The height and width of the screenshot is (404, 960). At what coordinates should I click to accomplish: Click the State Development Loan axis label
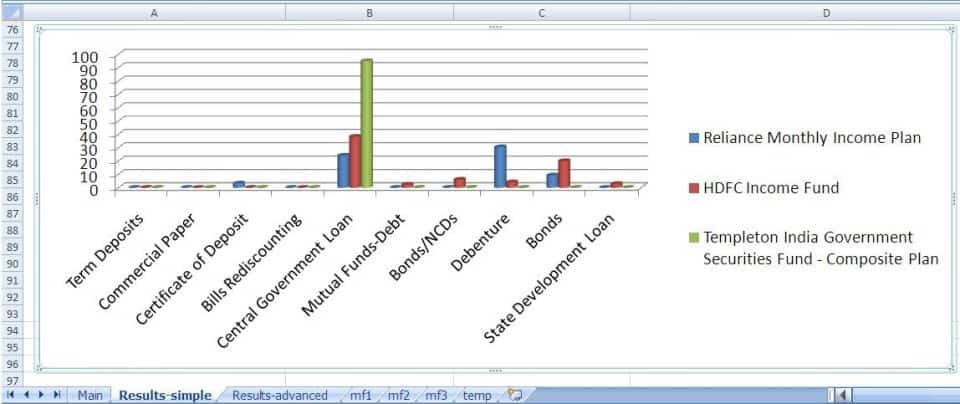click(x=550, y=279)
